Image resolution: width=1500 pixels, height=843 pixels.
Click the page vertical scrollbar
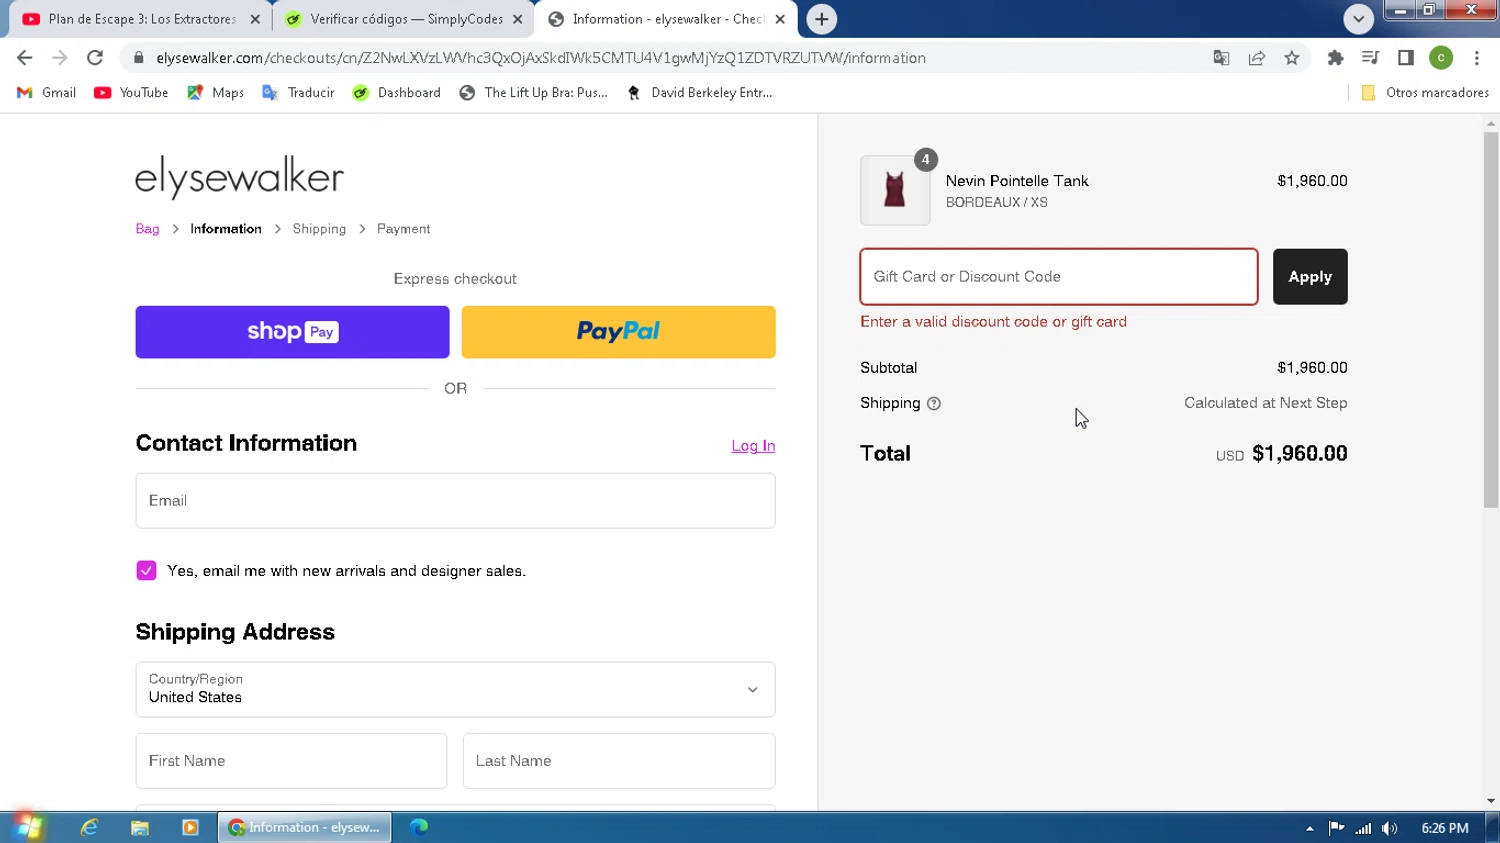[1491, 320]
